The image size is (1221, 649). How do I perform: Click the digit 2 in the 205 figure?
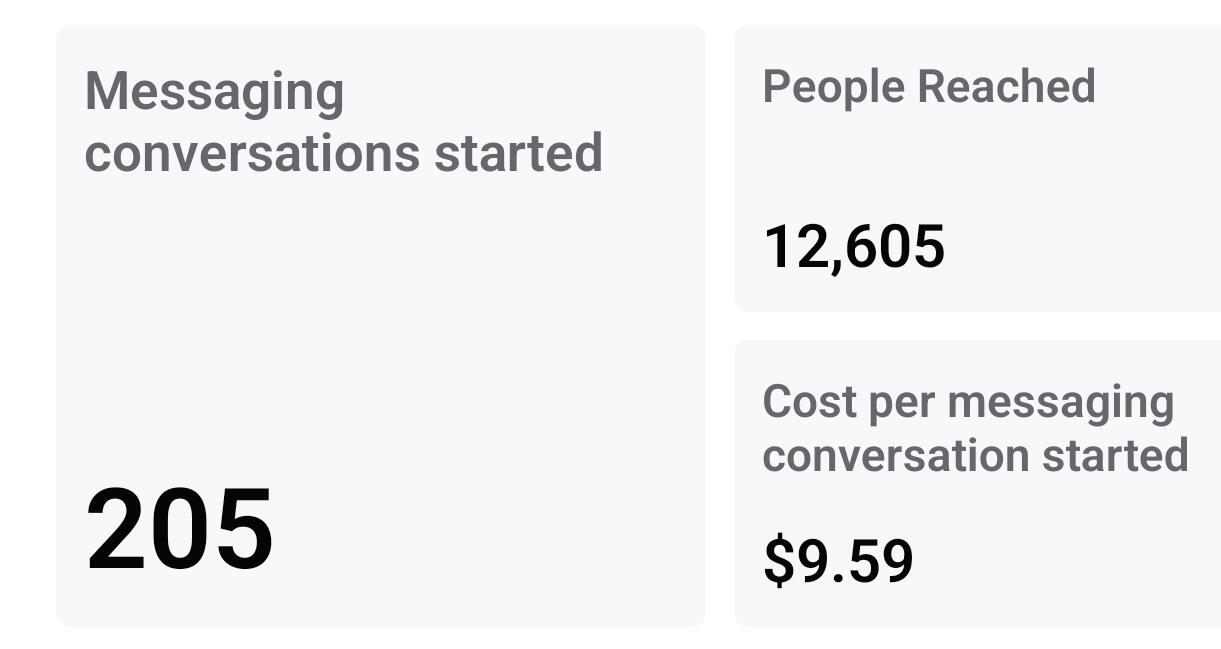[117, 529]
